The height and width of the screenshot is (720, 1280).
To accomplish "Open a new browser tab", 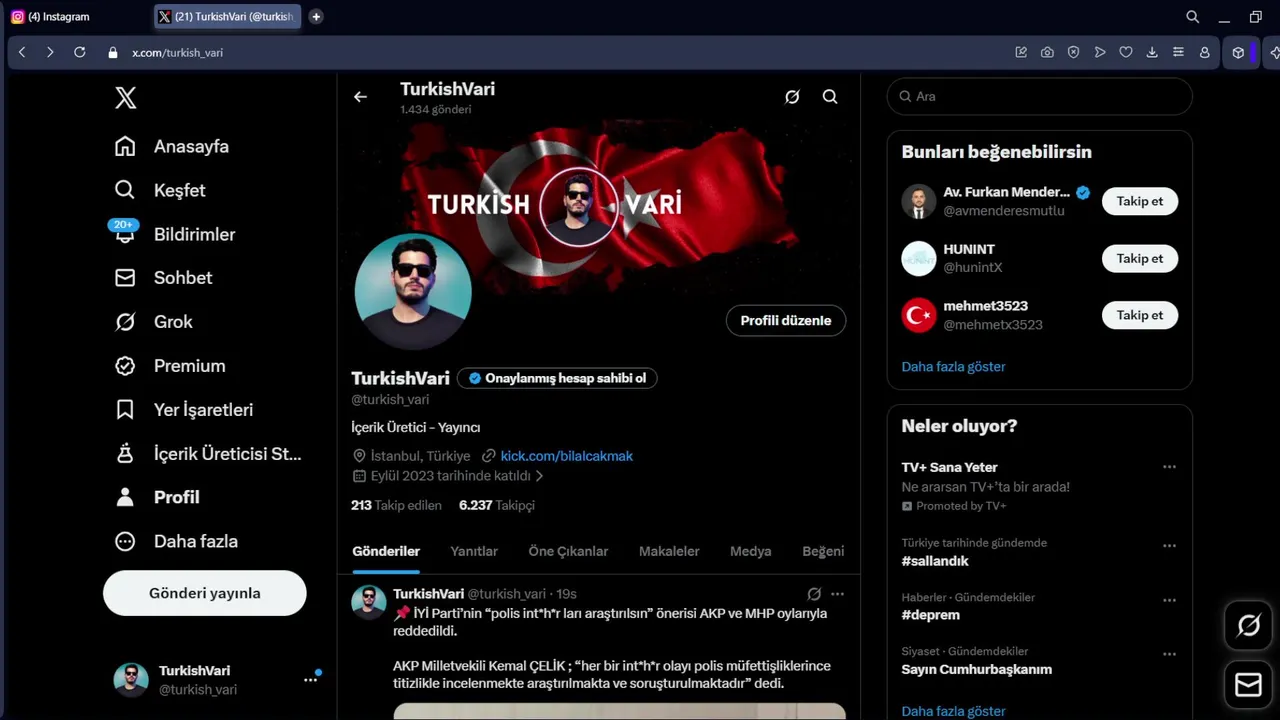I will click(x=316, y=17).
